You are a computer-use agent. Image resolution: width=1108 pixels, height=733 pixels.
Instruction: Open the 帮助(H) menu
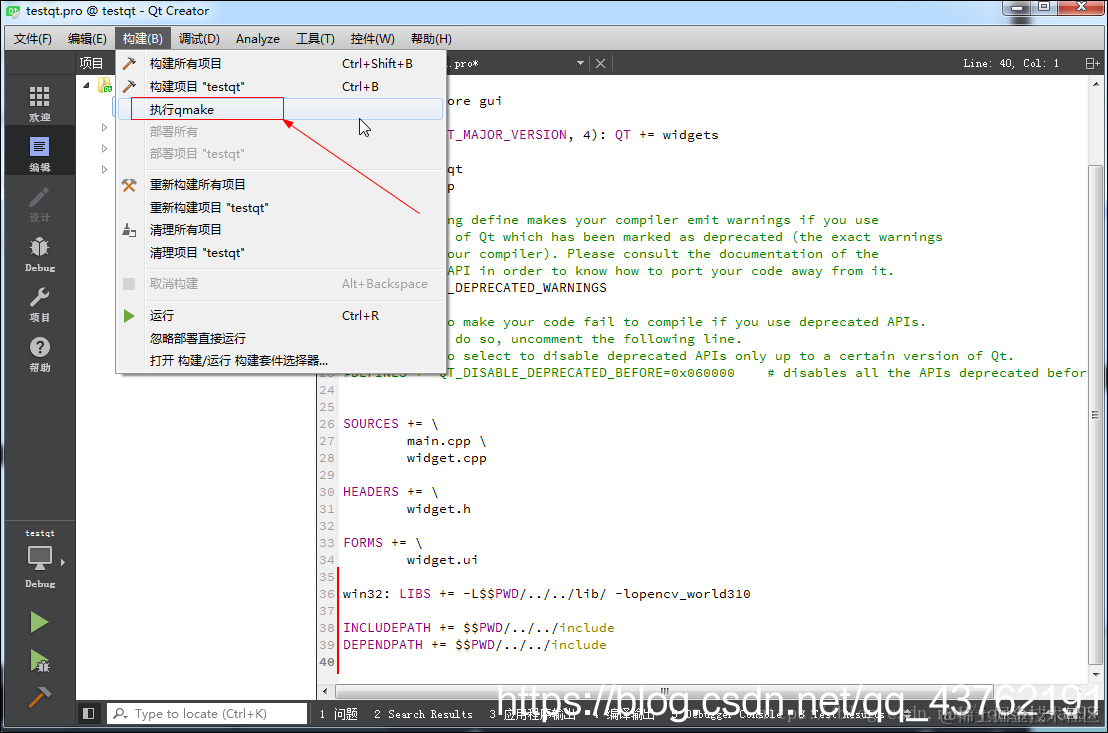point(431,38)
